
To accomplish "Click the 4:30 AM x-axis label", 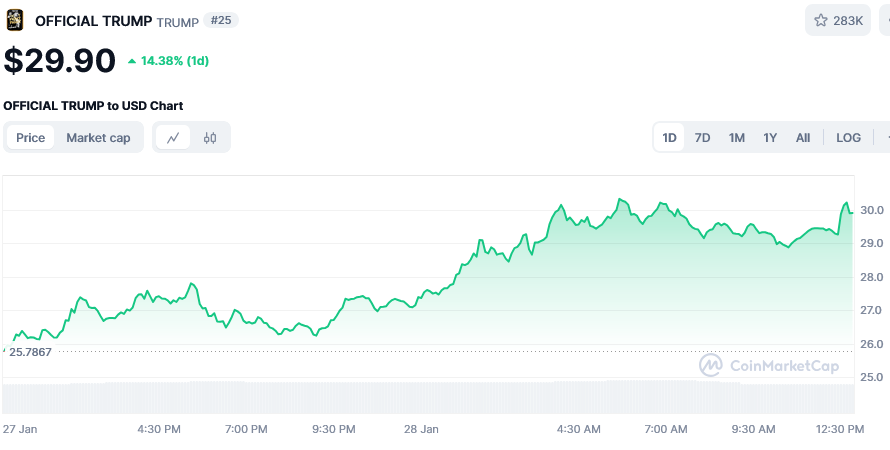I will tap(578, 429).
